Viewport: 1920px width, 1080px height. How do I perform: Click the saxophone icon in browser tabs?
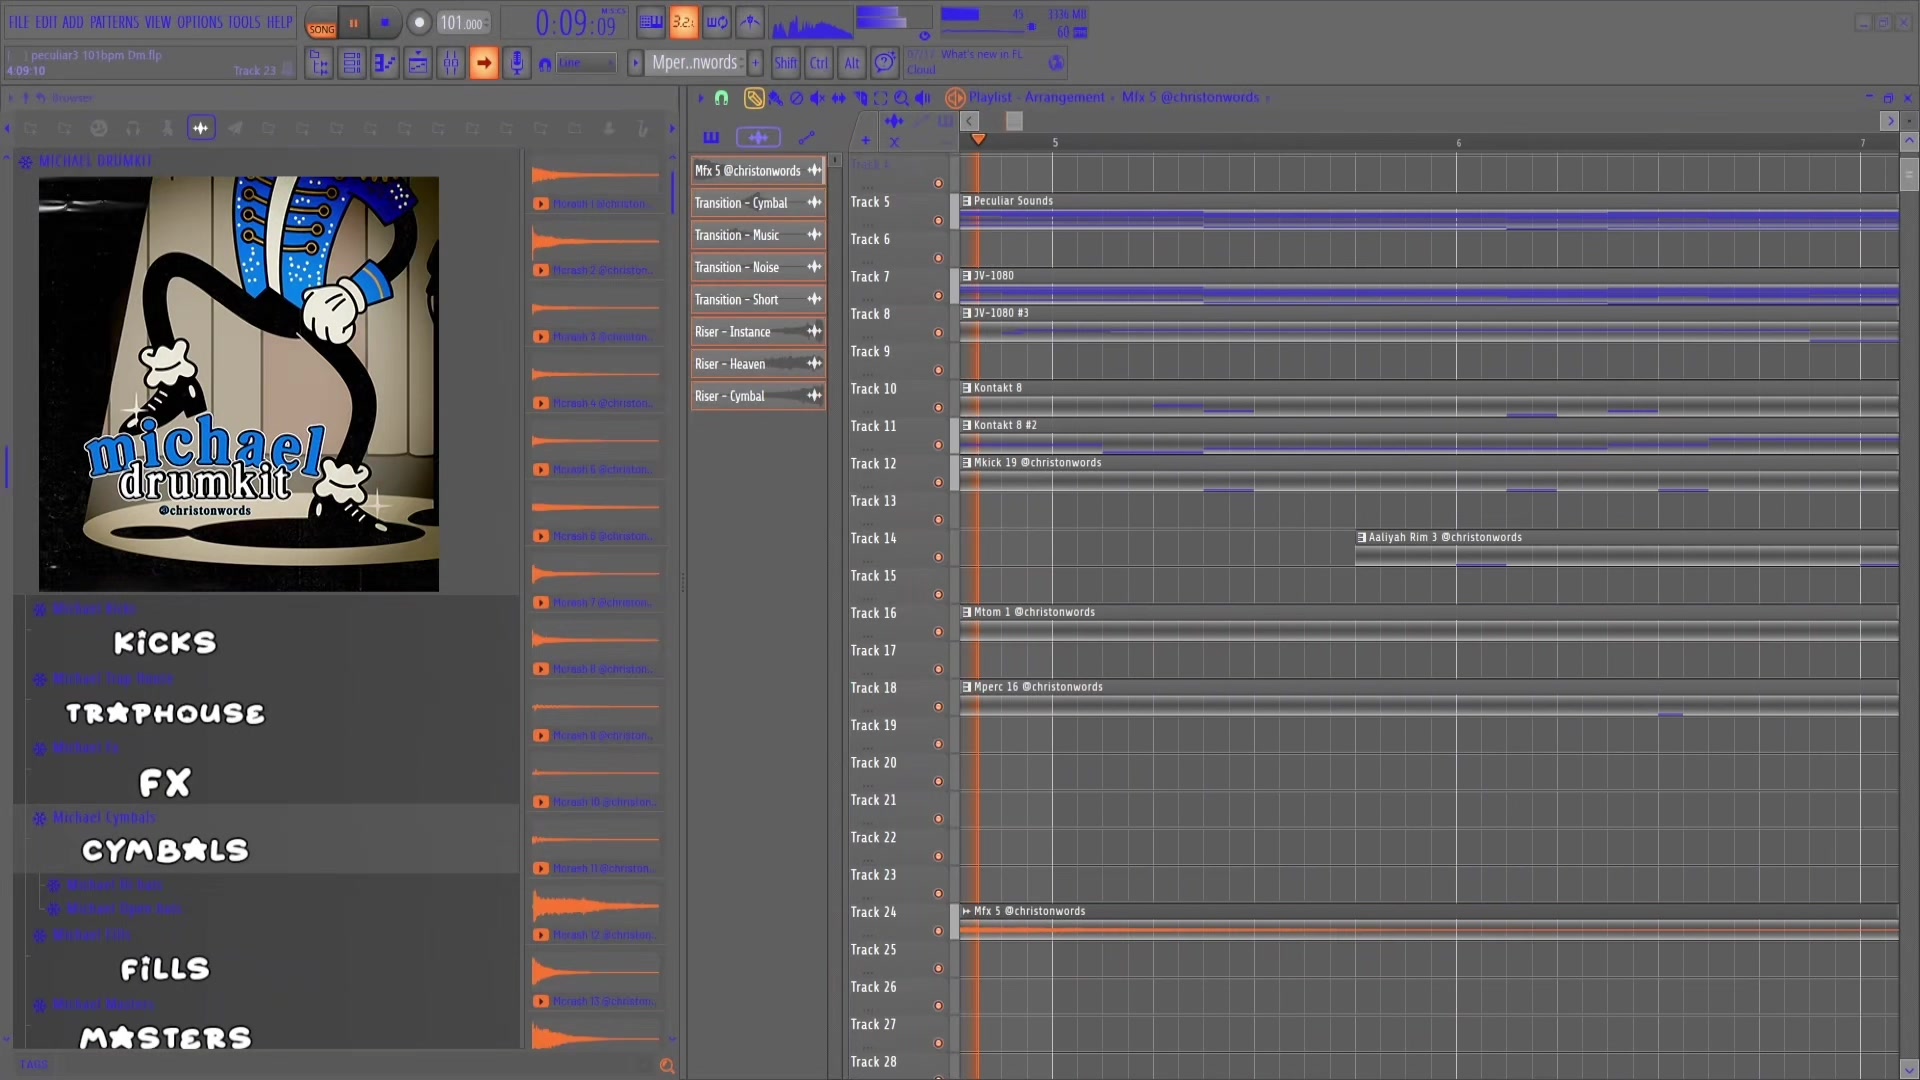point(643,128)
